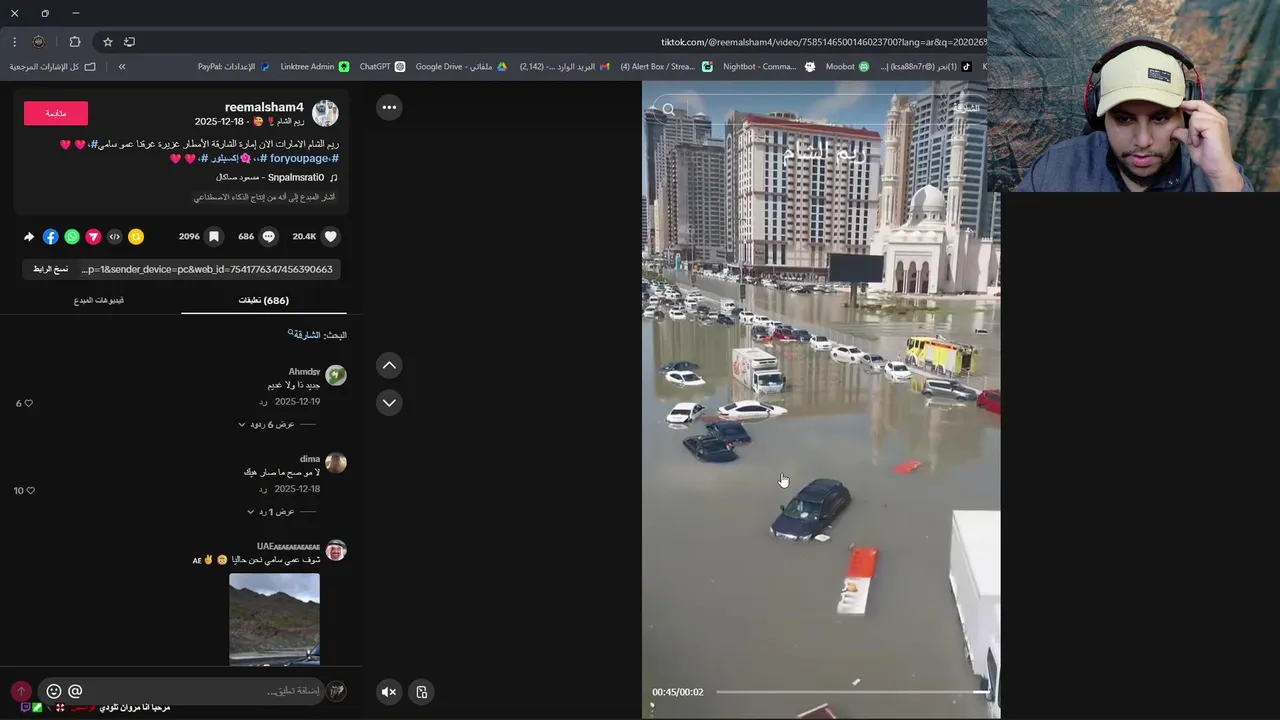The width and height of the screenshot is (1280, 720).
Task: Click the floating player icon beside mute
Action: click(422, 692)
